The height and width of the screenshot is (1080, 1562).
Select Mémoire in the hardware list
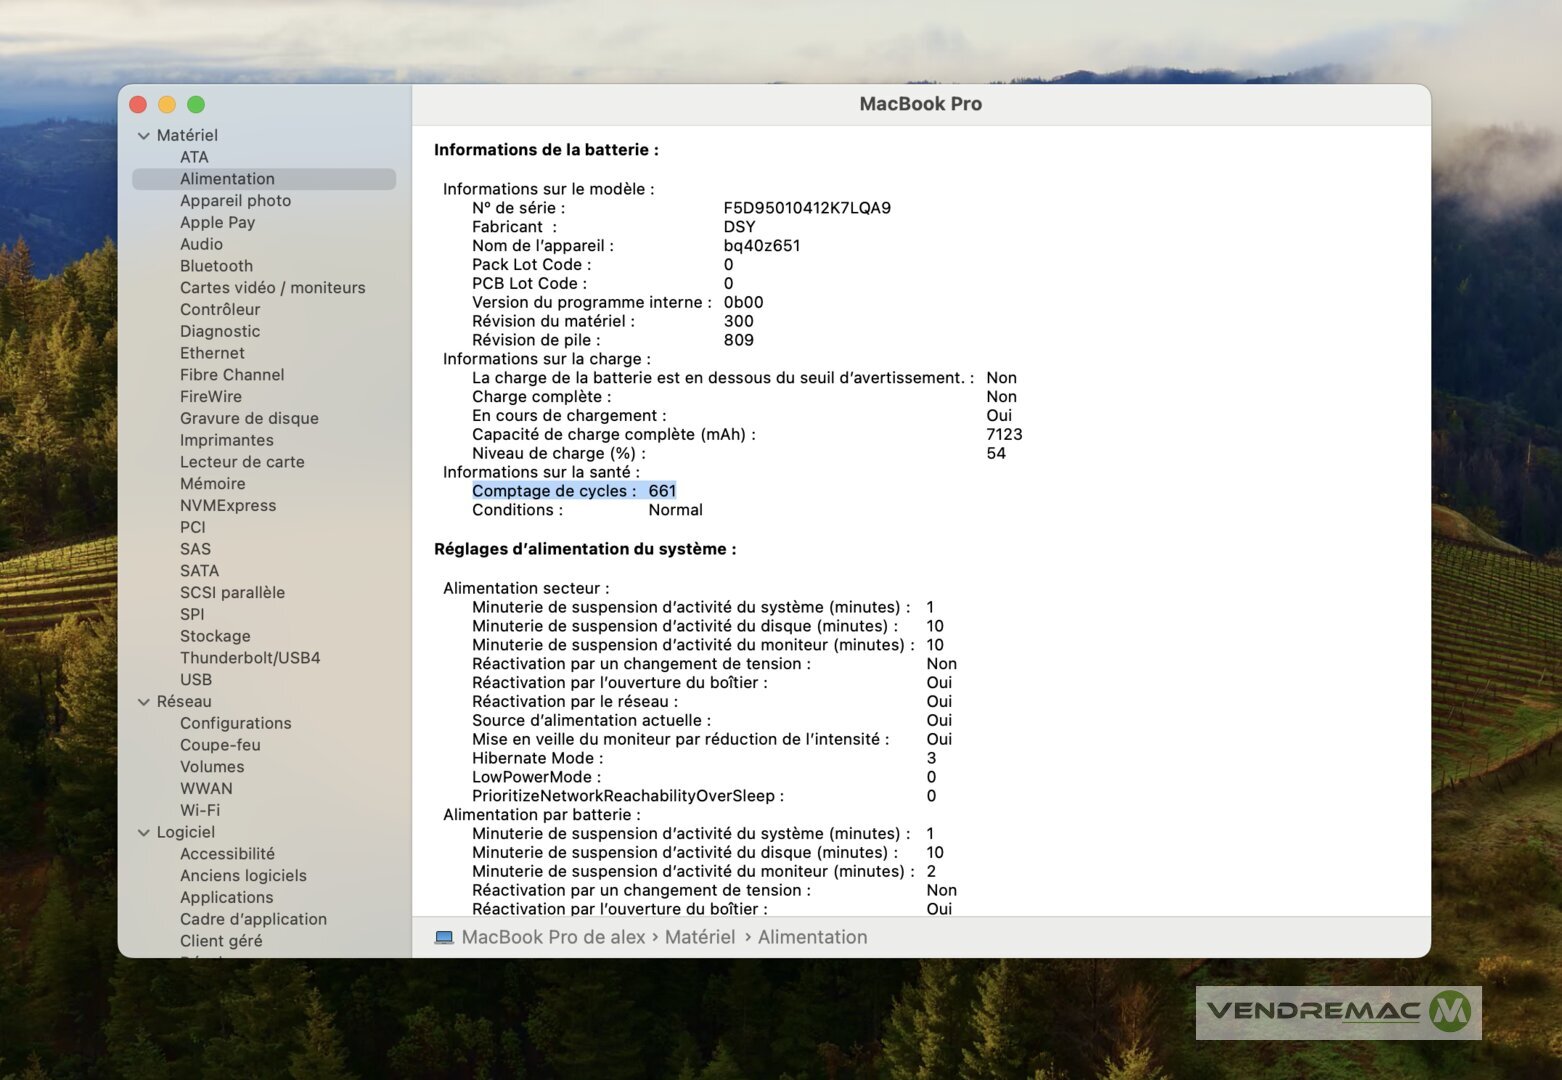212,484
